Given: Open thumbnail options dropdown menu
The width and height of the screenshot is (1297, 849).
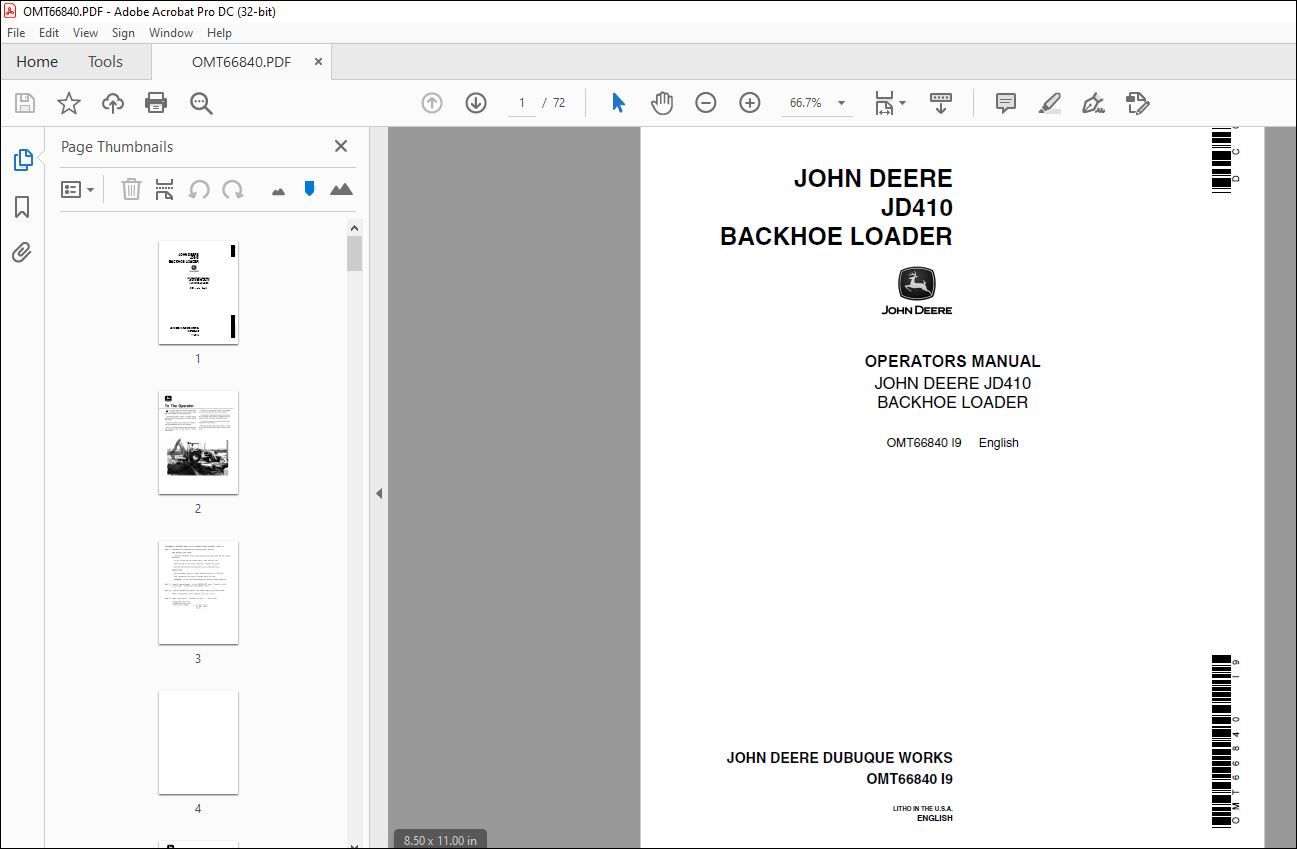Looking at the screenshot, I should coord(77,189).
